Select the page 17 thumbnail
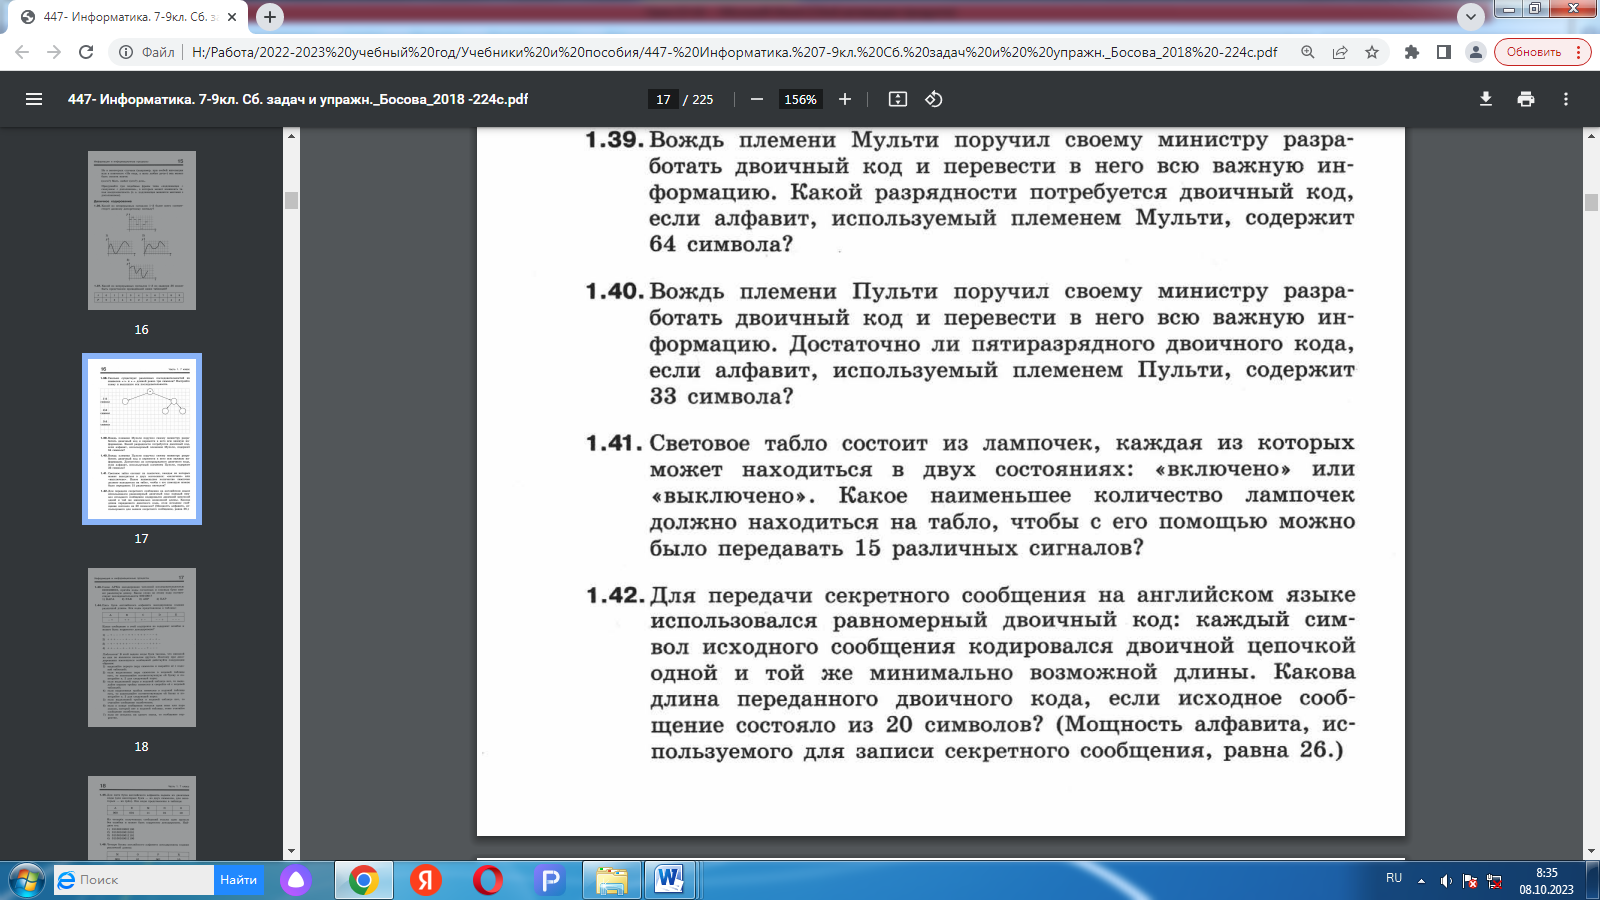The width and height of the screenshot is (1600, 900). (142, 439)
